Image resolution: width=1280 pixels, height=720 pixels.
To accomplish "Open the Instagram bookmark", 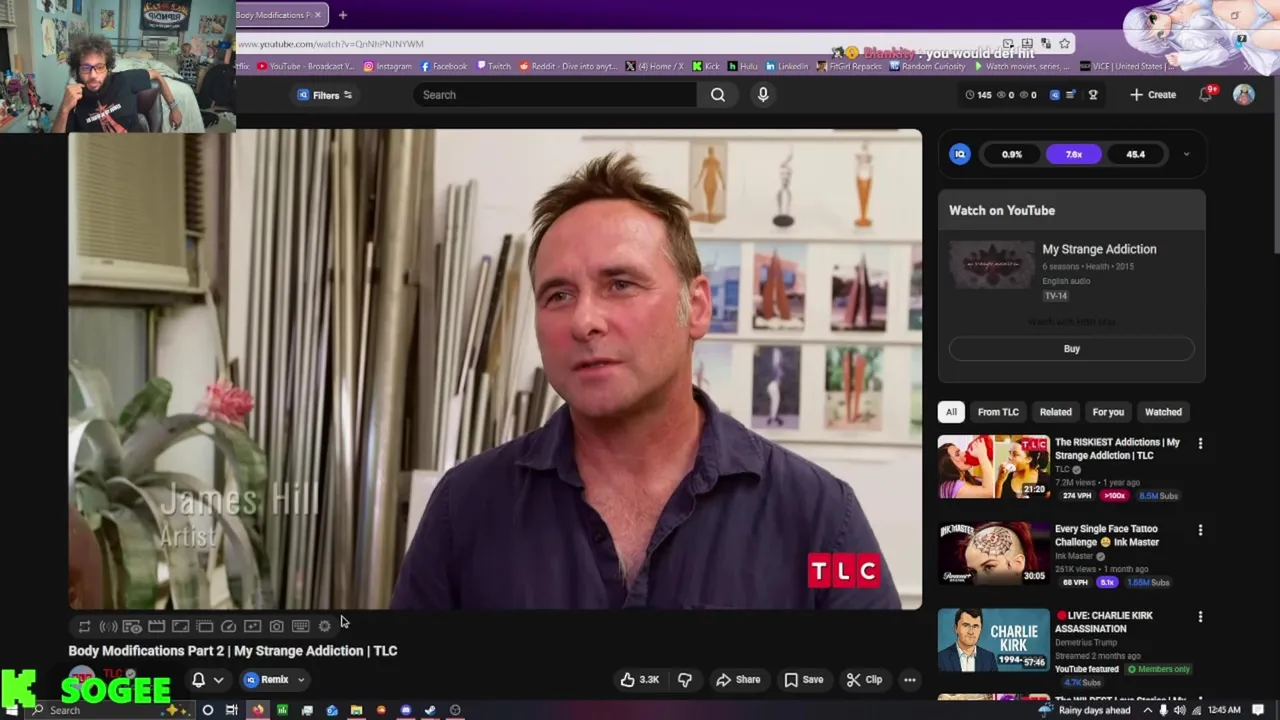I will coord(387,66).
